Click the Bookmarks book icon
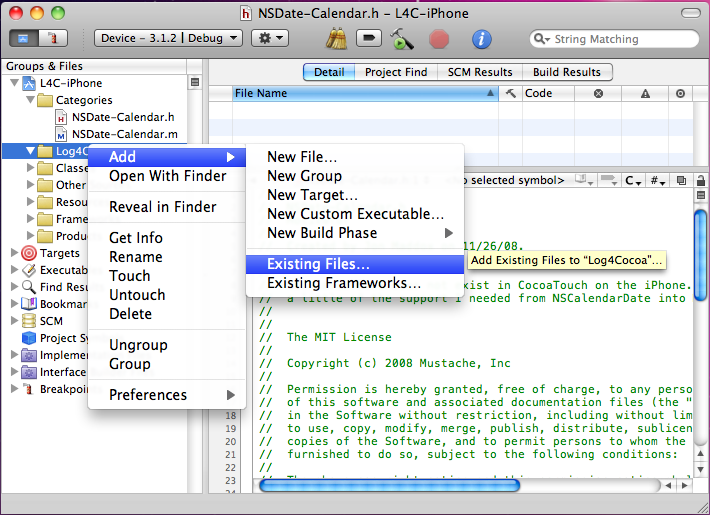This screenshot has height=515, width=710. 29,303
